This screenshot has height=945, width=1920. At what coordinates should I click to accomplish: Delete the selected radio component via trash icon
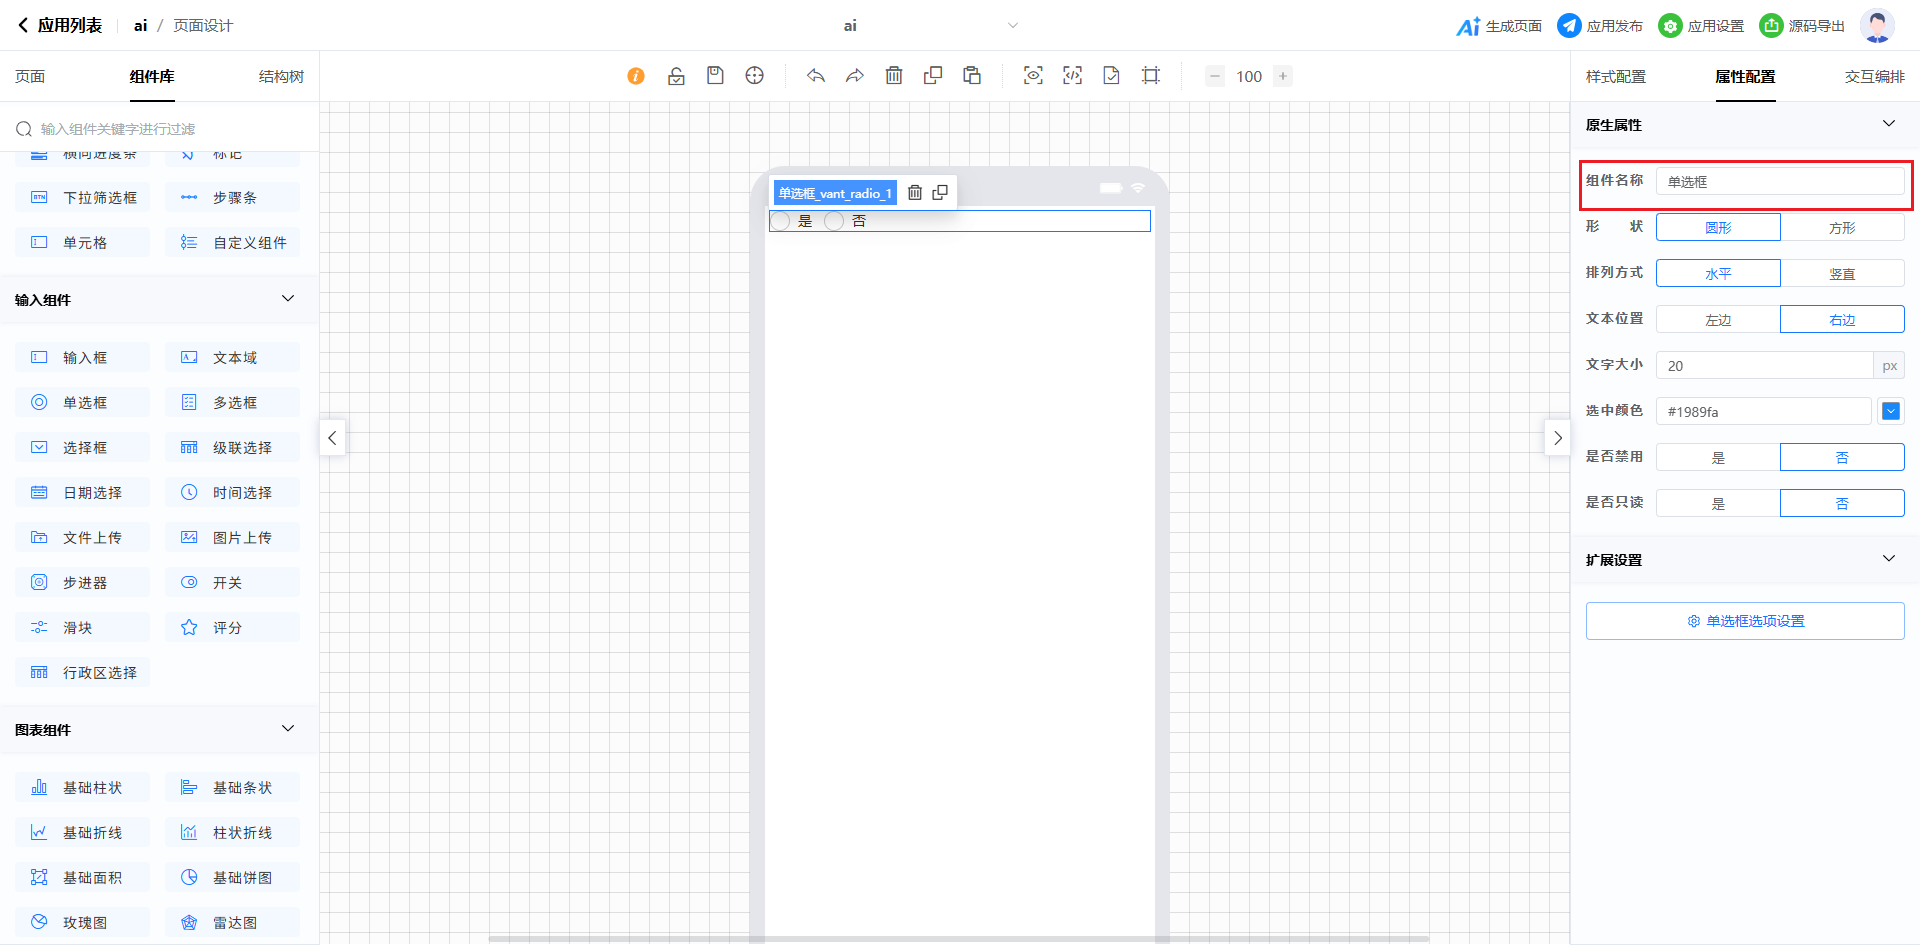click(915, 193)
